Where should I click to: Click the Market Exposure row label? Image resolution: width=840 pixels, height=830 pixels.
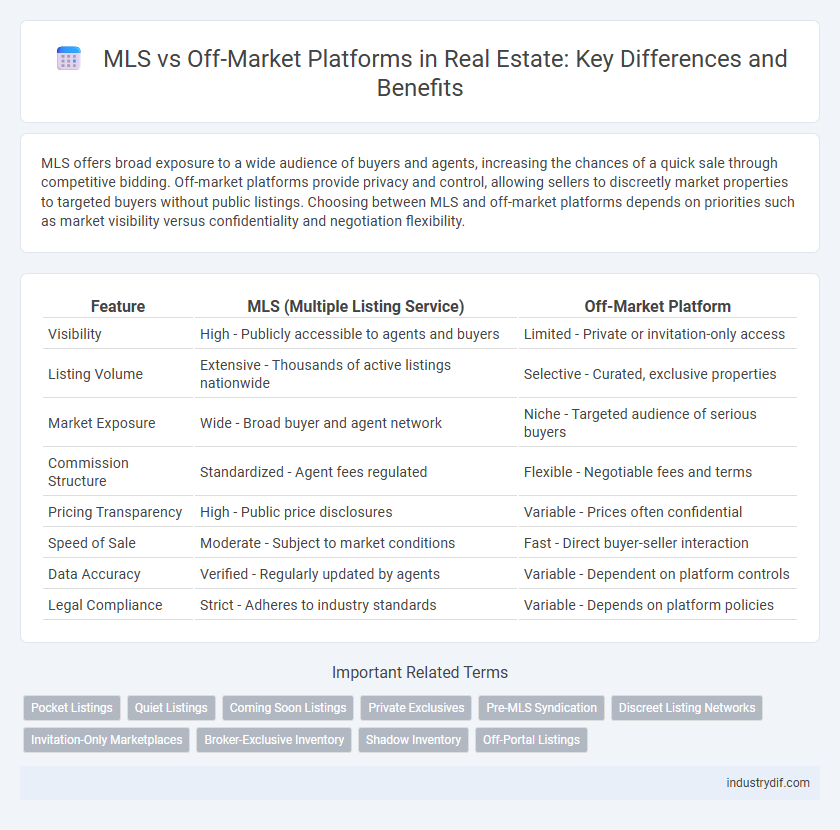[102, 423]
